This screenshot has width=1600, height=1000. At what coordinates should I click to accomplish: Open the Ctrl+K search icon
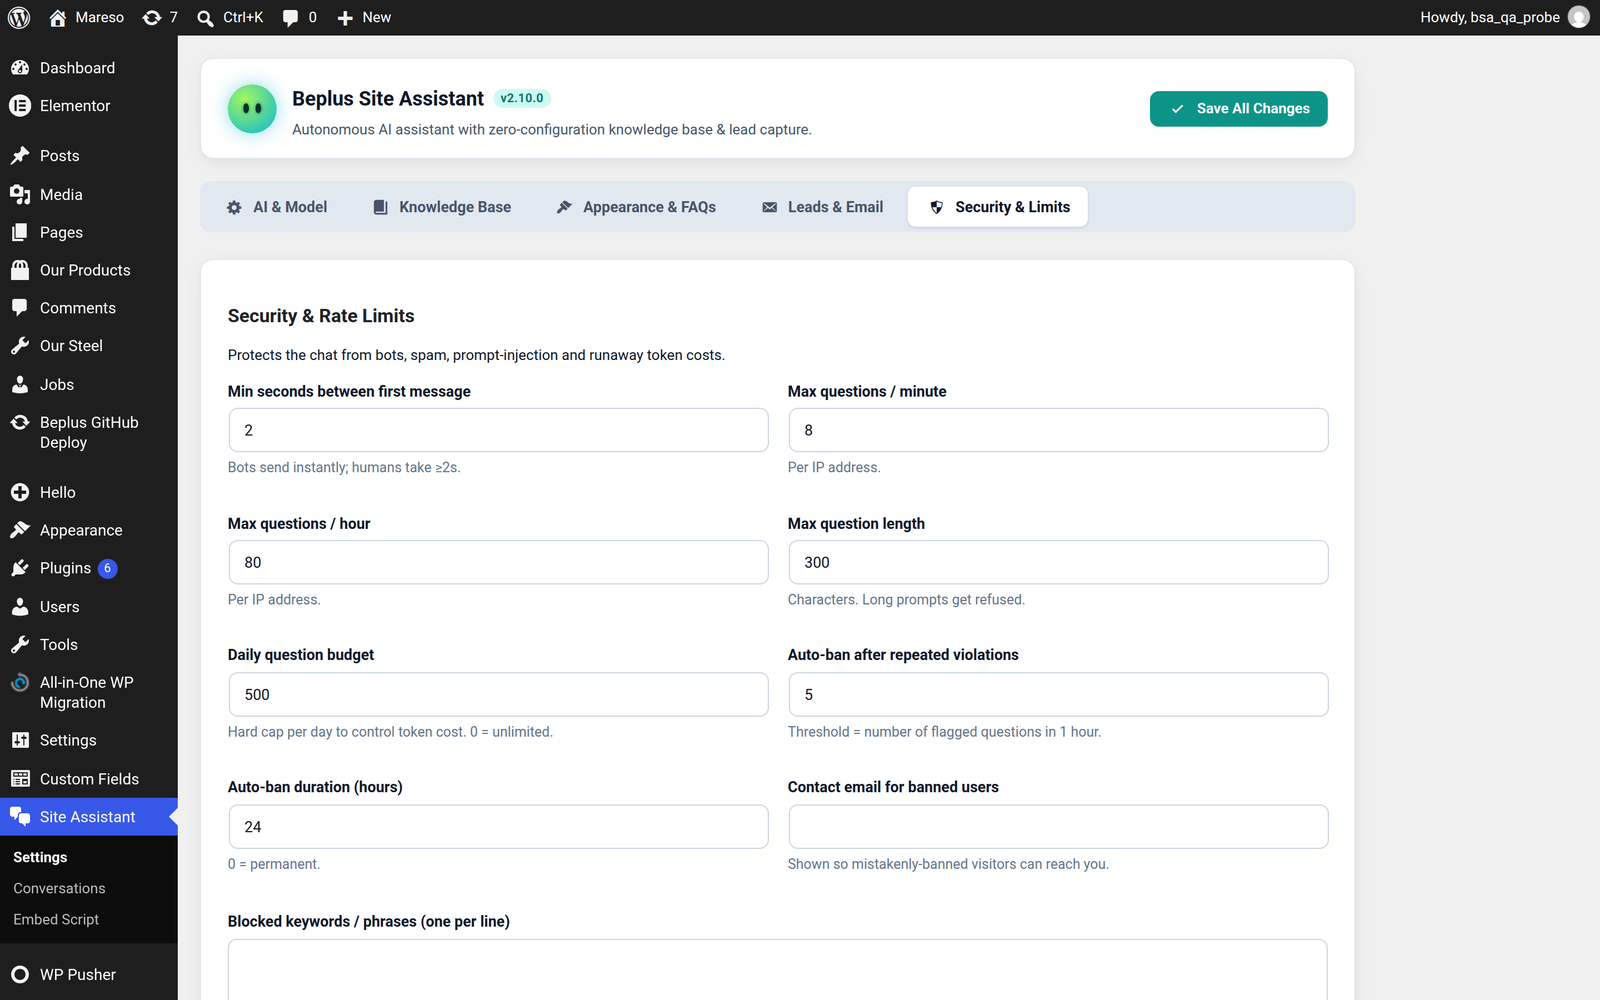coord(205,18)
